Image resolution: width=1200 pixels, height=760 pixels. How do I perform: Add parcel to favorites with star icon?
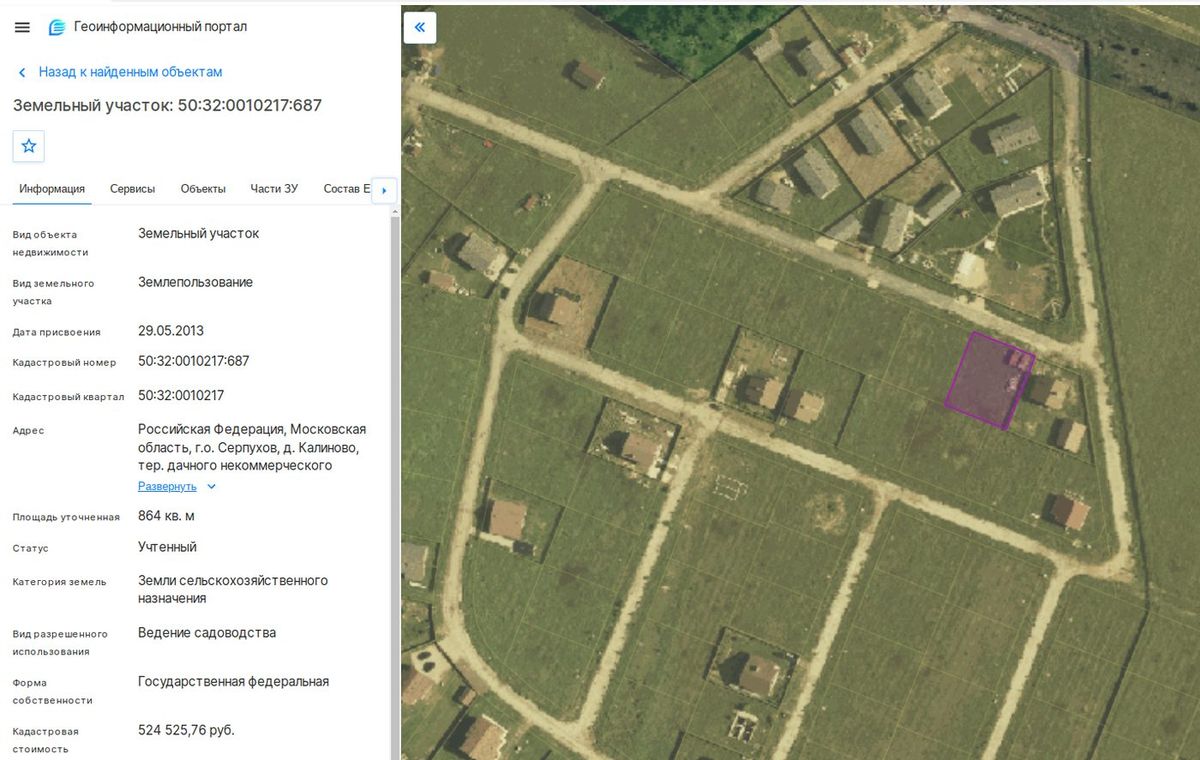(x=29, y=146)
